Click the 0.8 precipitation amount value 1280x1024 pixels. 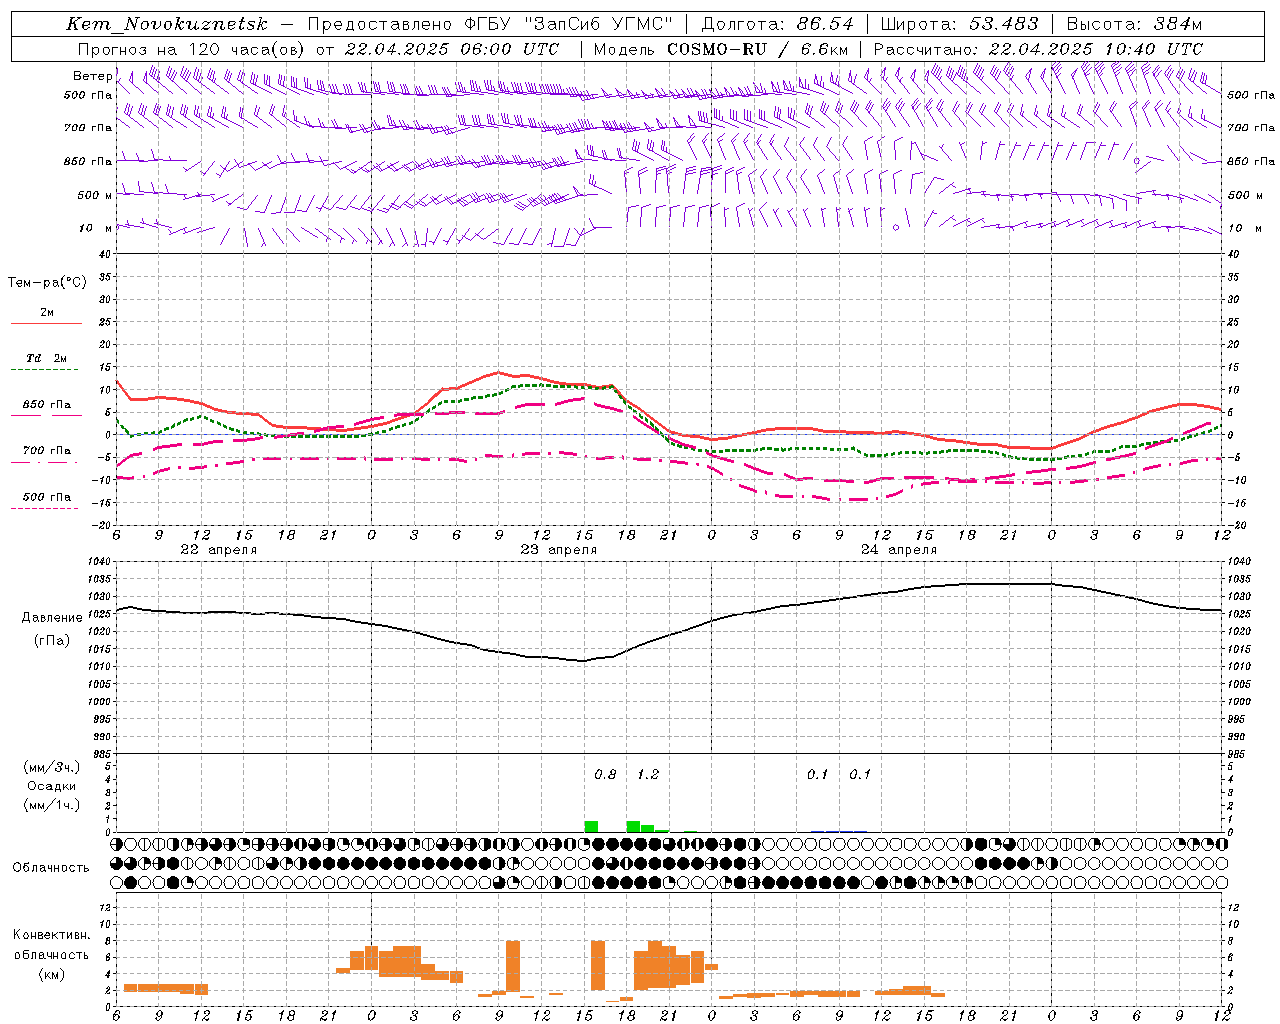[605, 775]
